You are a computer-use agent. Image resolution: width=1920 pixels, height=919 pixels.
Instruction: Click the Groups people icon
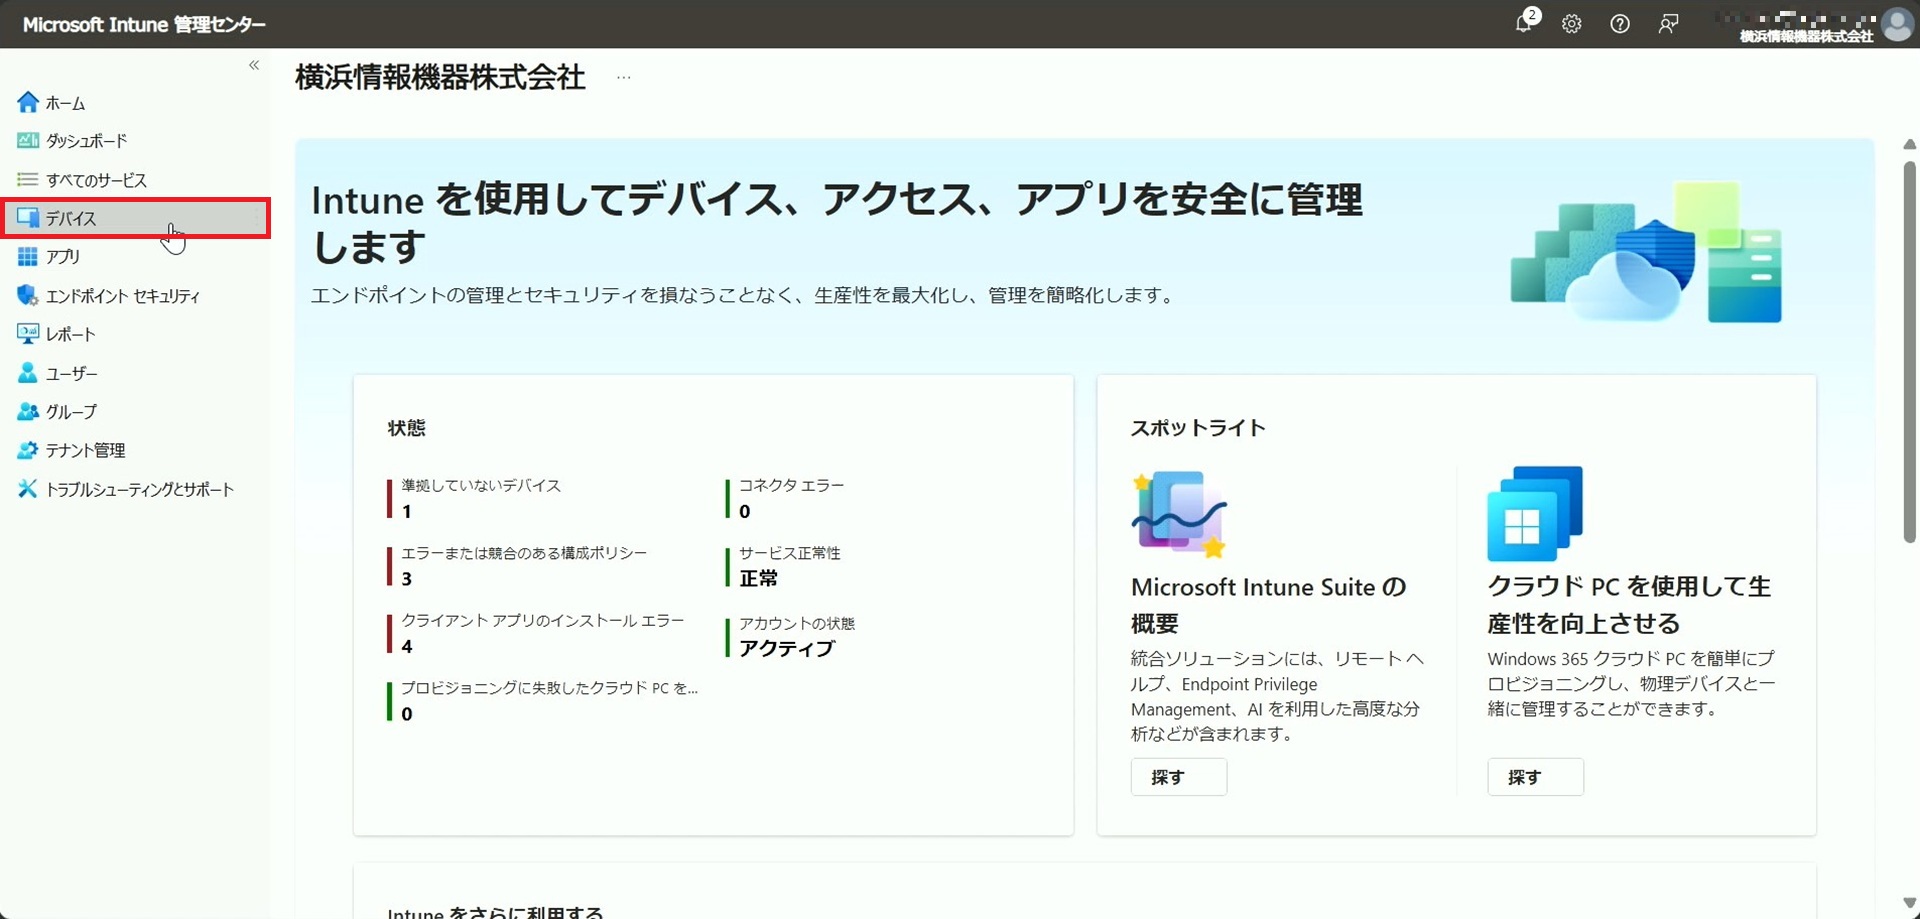tap(28, 411)
